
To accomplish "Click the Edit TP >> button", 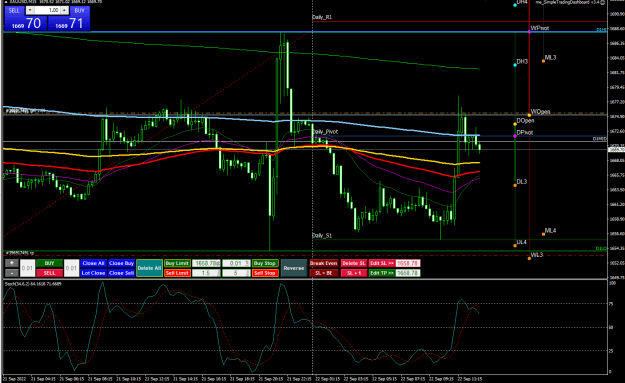I will coord(382,273).
